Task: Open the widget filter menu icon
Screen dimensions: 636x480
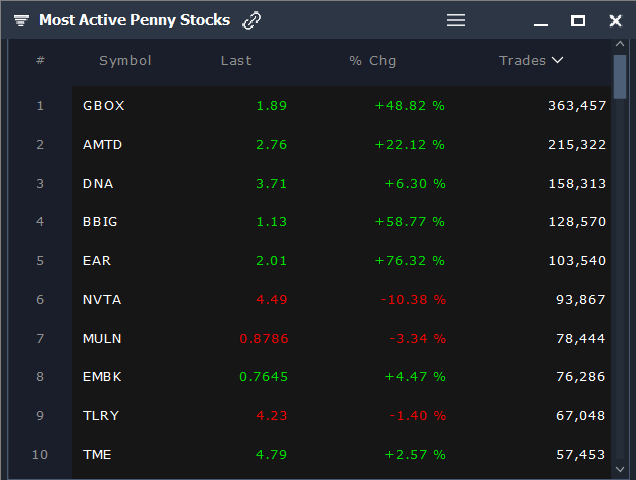Action: [21, 20]
